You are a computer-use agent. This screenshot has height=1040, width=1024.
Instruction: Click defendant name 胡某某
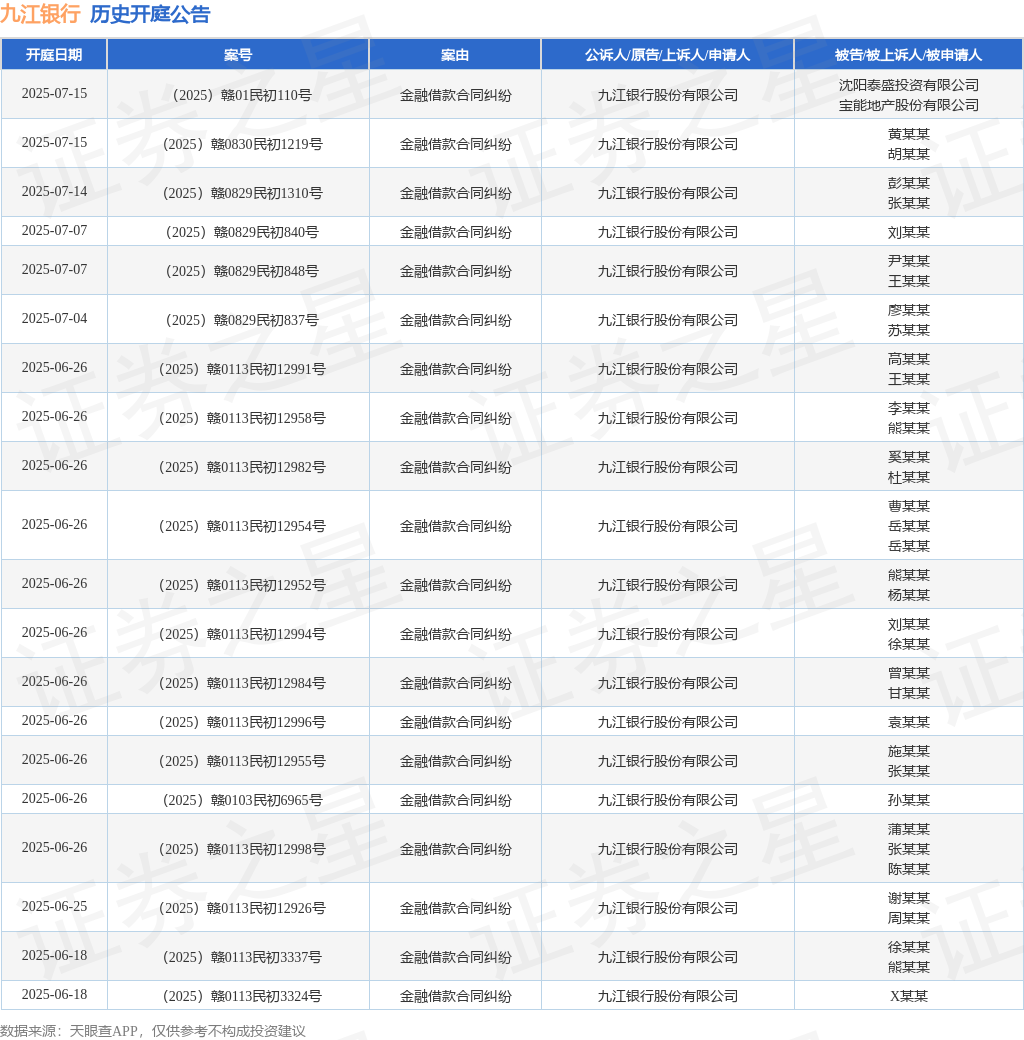tap(909, 155)
